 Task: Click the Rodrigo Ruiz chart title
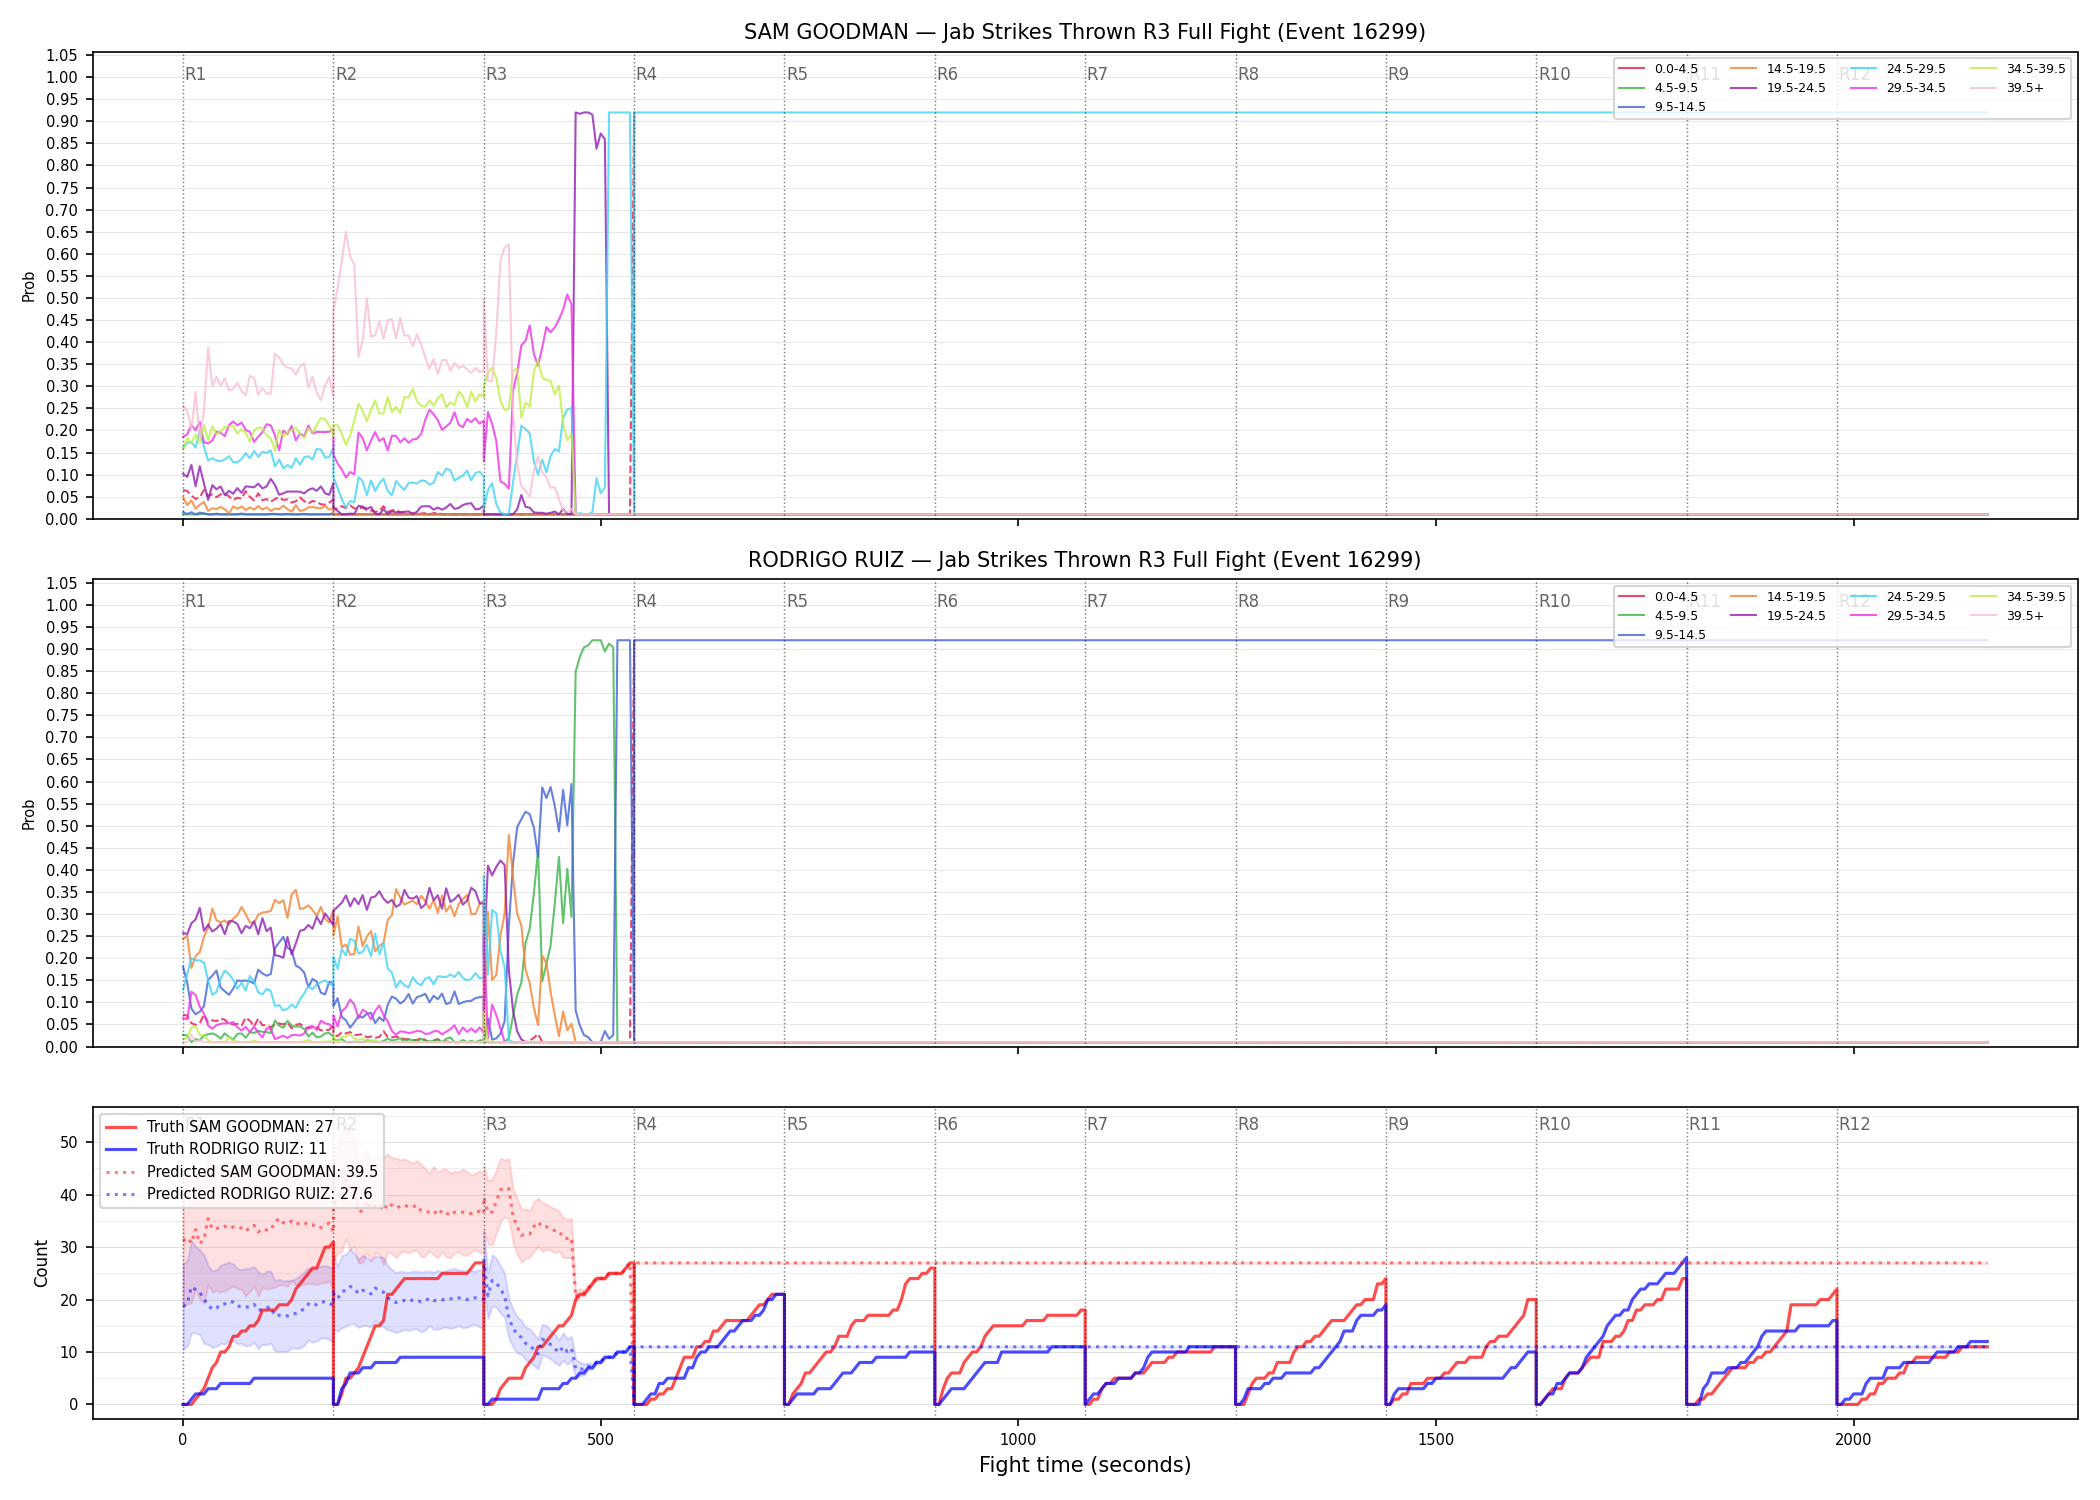point(1084,560)
